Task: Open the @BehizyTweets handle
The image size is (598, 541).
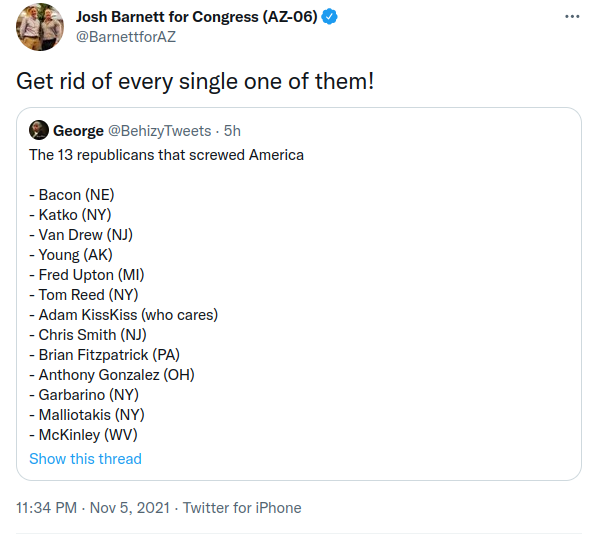Action: click(159, 131)
